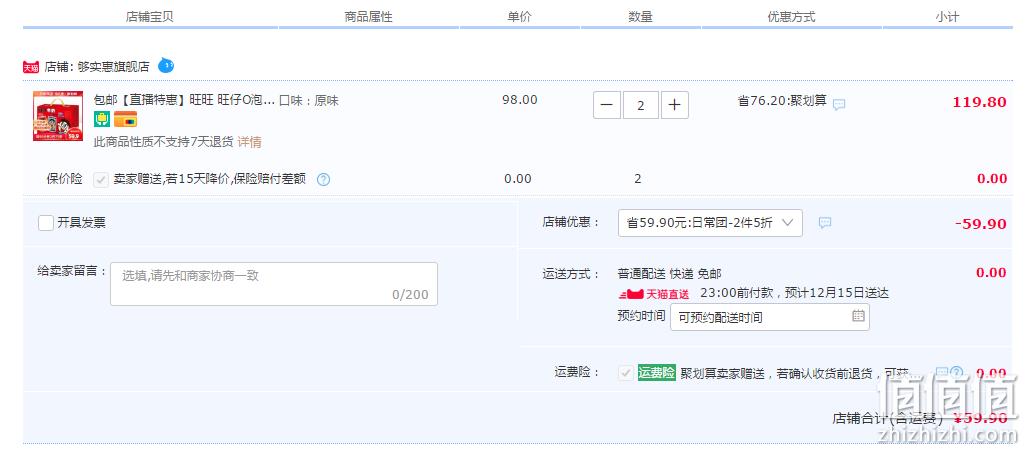Click the discount amount -59.90

pyautogui.click(x=980, y=223)
